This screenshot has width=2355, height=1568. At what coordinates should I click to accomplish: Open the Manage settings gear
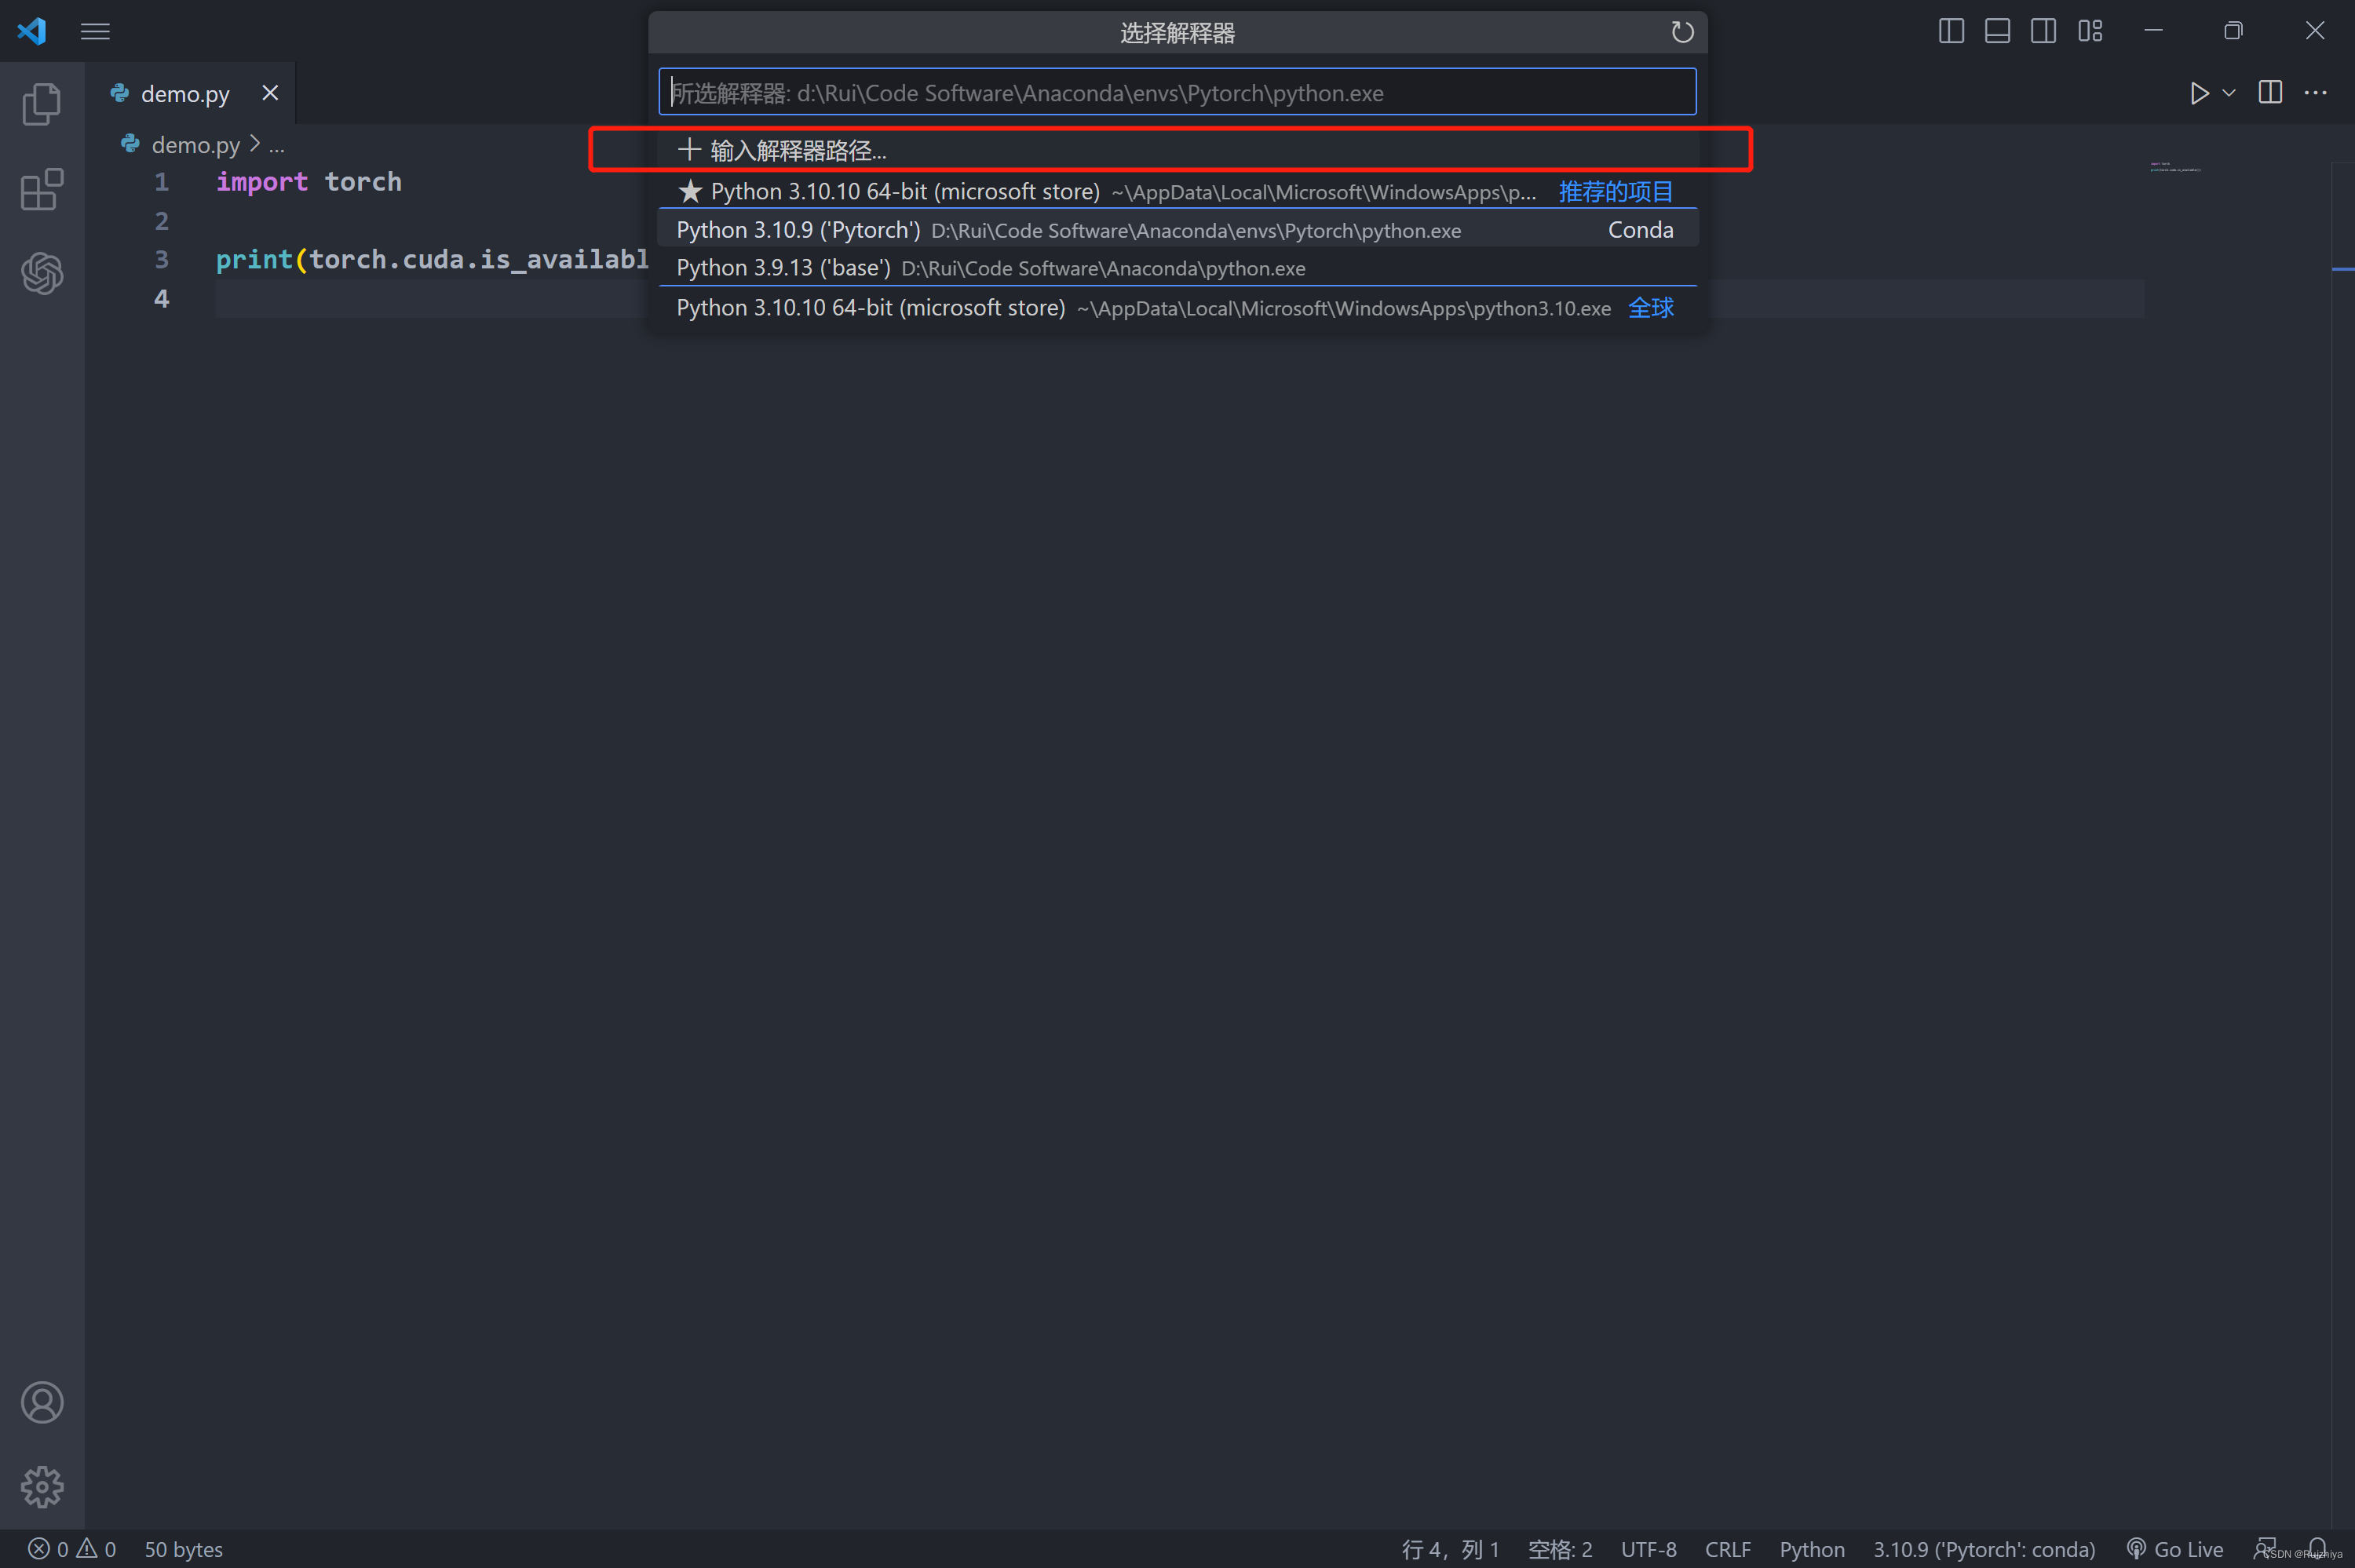[41, 1487]
